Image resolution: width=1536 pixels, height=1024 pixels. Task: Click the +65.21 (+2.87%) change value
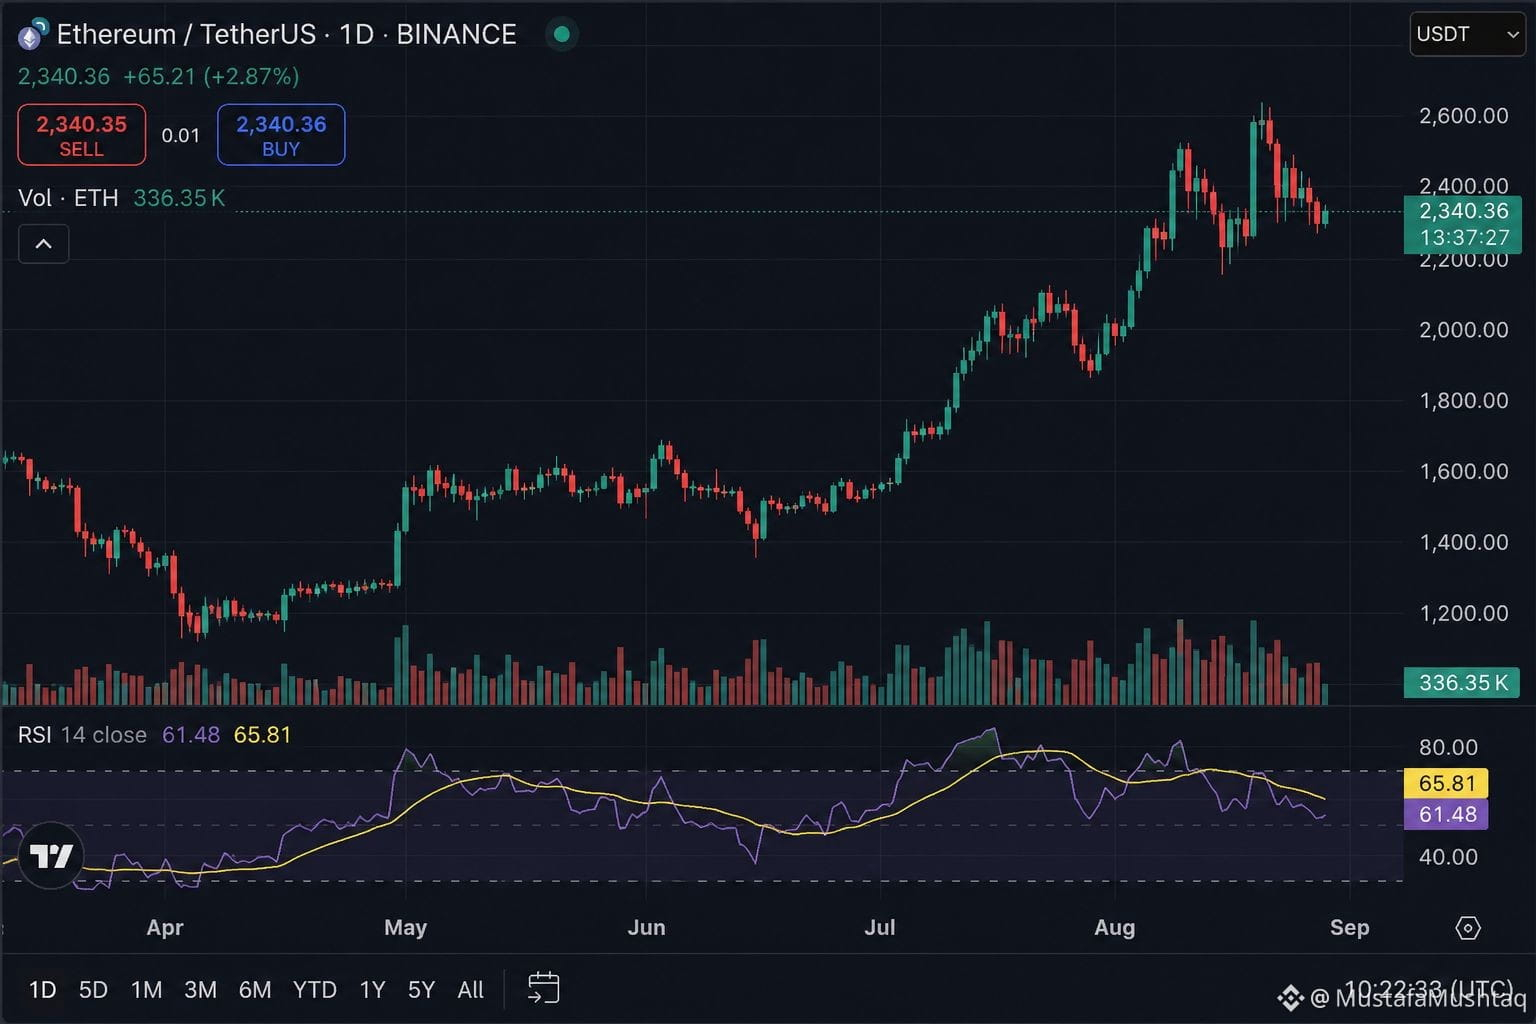pyautogui.click(x=211, y=76)
